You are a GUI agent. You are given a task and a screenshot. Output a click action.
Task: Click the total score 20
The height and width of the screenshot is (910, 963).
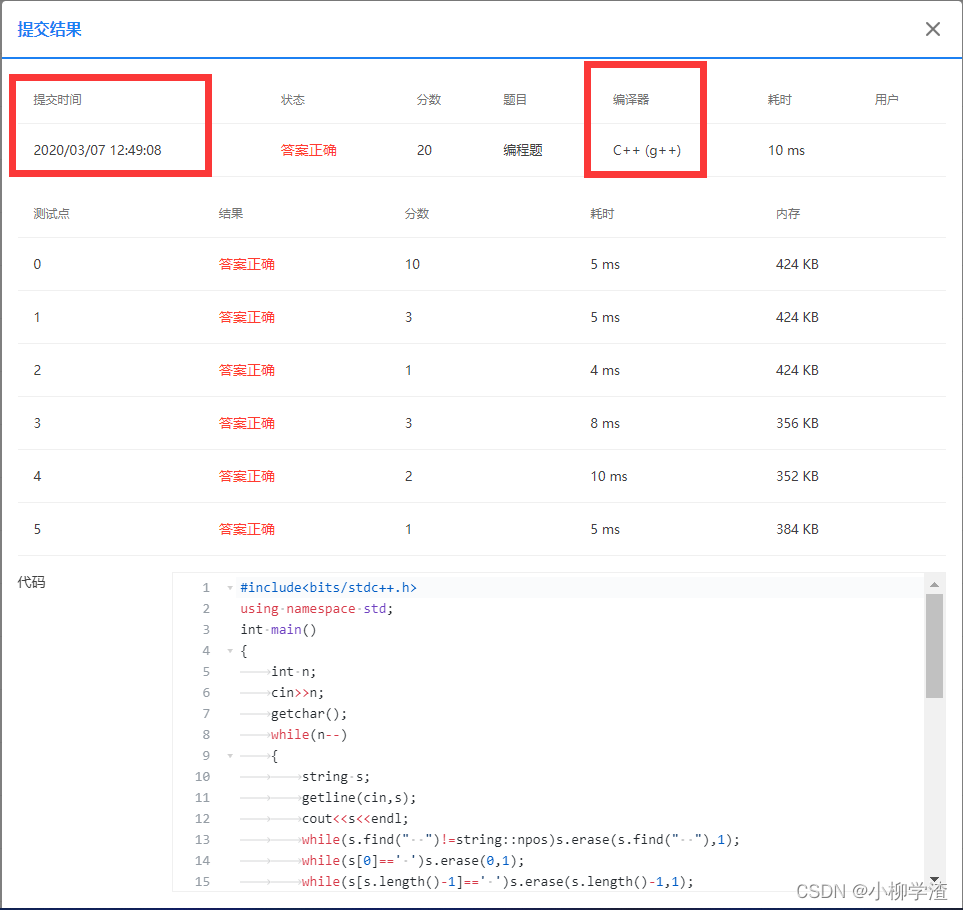(424, 150)
